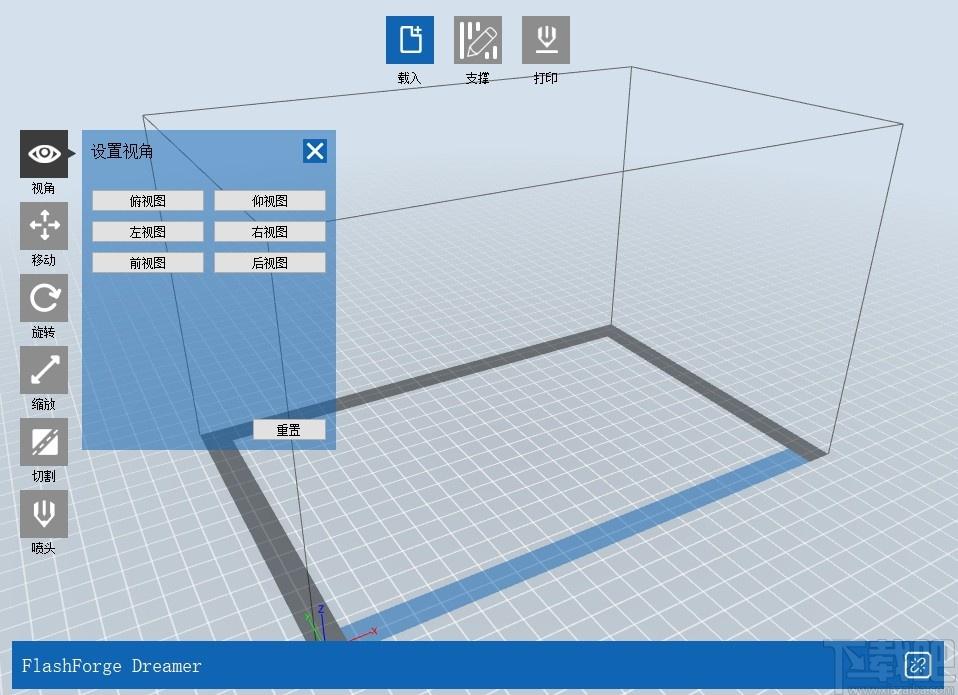Click the FlashForge Dreamer status label
The width and height of the screenshot is (958, 695).
pyautogui.click(x=112, y=666)
